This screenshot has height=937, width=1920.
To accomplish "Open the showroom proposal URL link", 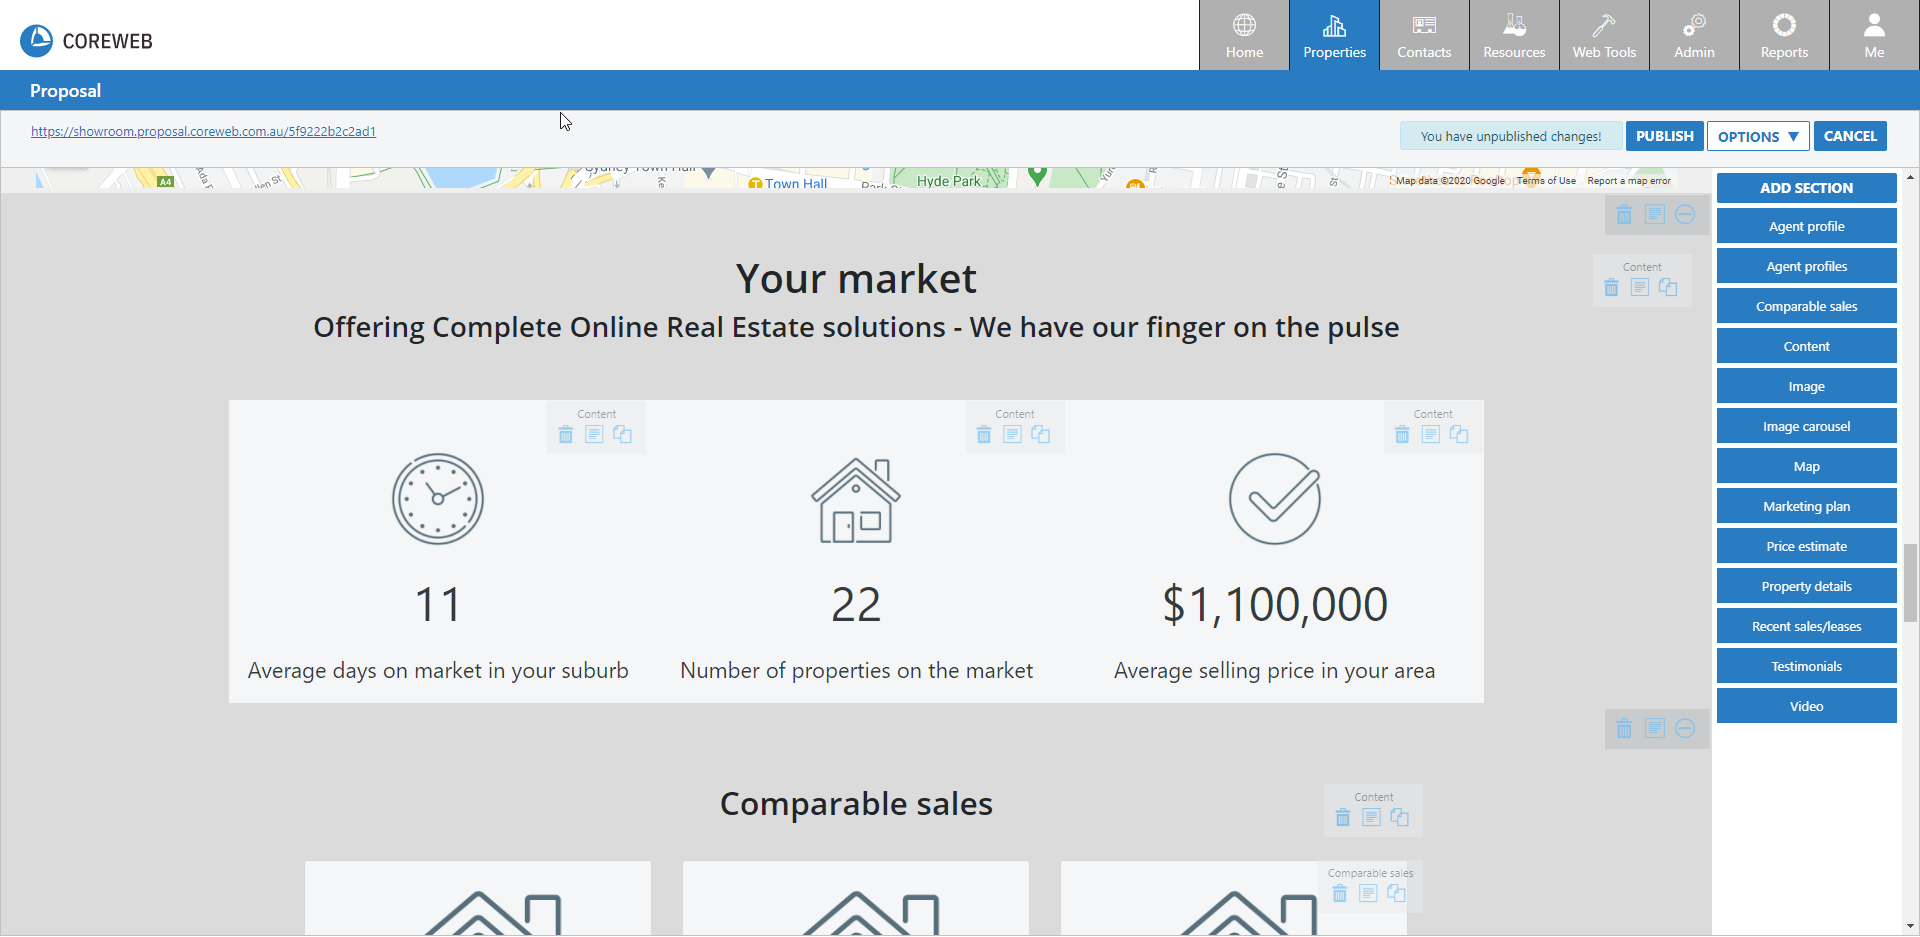I will 203,131.
